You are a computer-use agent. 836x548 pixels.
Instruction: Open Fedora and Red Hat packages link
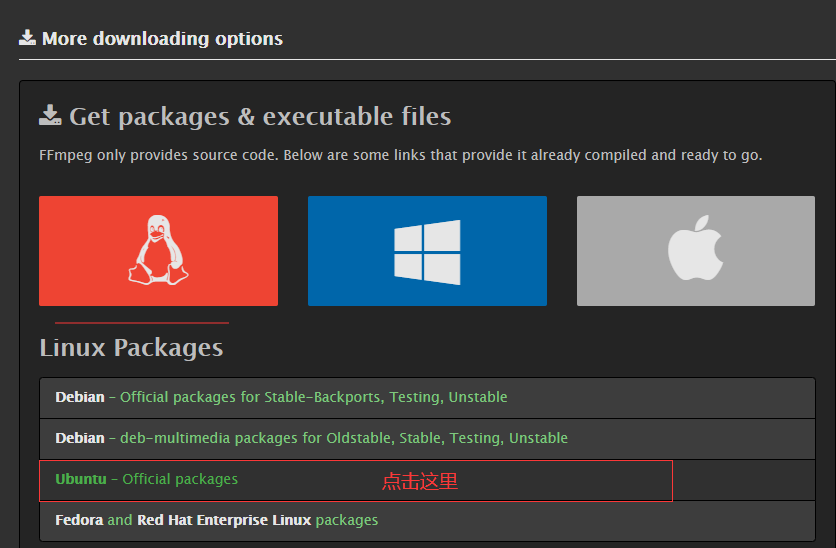point(427,521)
